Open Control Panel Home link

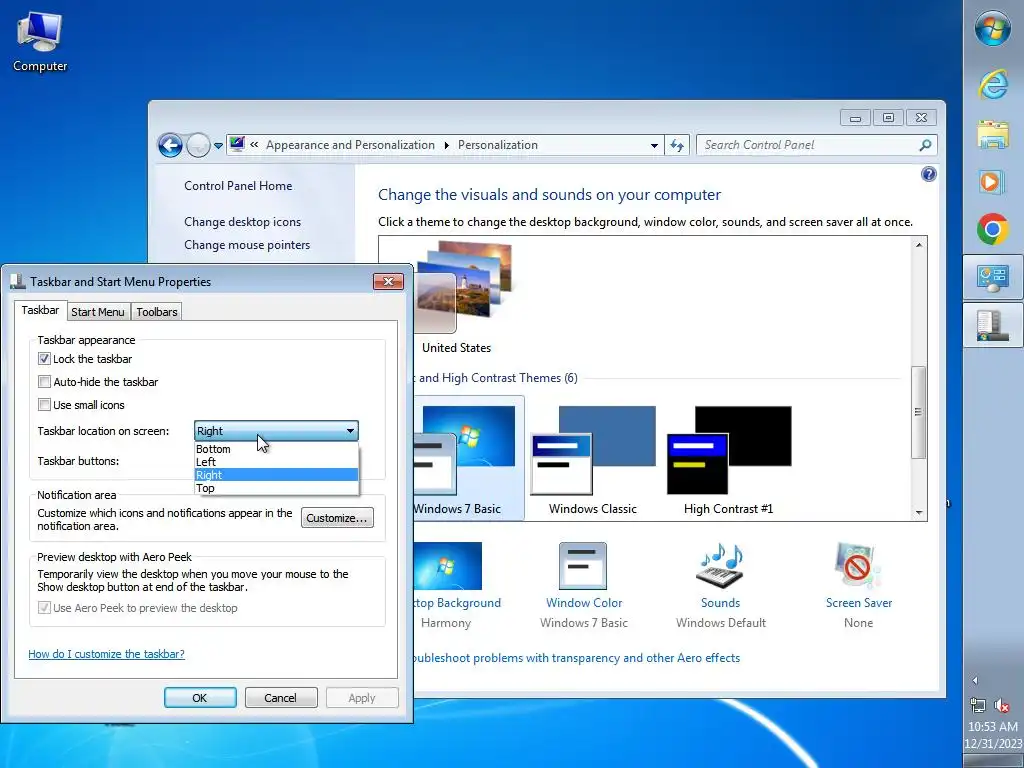point(238,186)
